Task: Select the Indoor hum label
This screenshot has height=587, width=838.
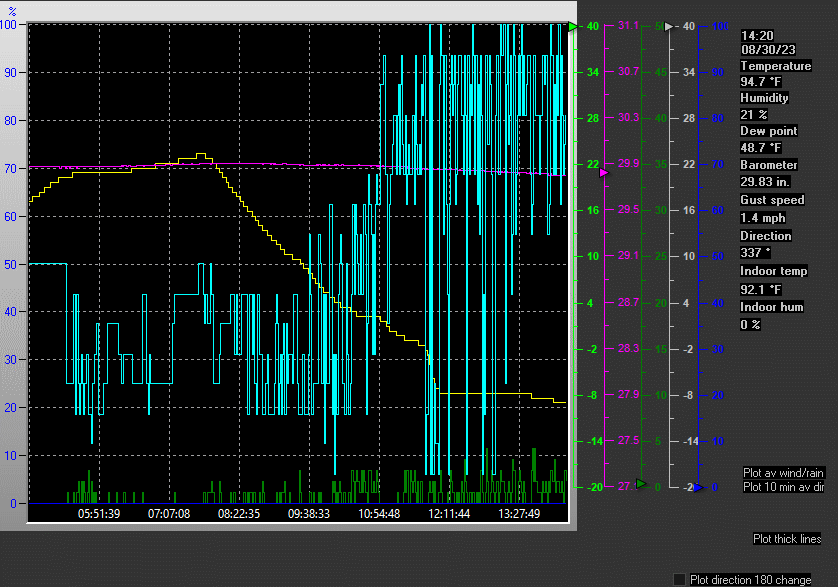Action: pyautogui.click(x=772, y=307)
